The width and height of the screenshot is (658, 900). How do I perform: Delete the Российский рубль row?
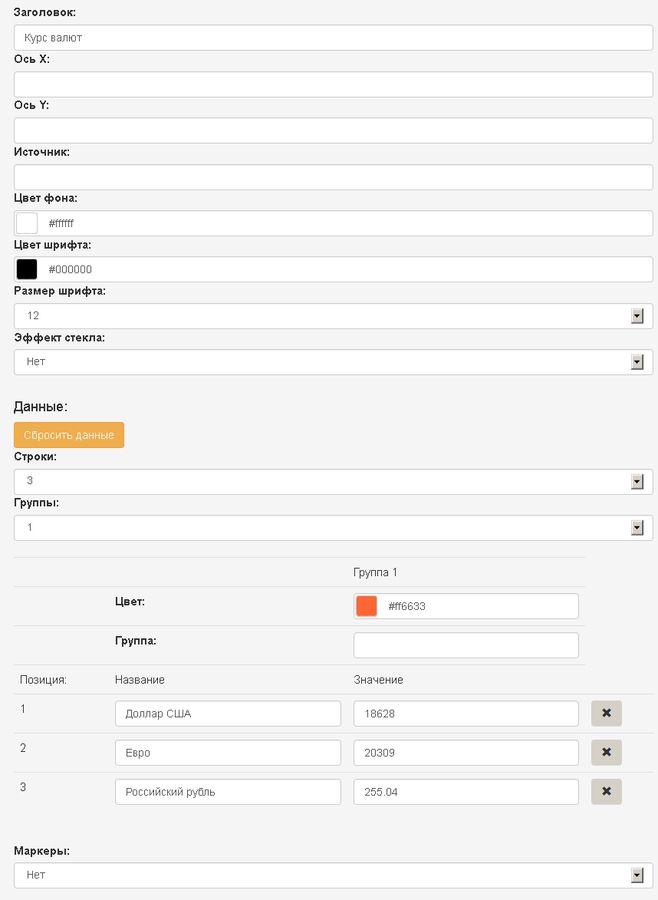click(x=606, y=792)
